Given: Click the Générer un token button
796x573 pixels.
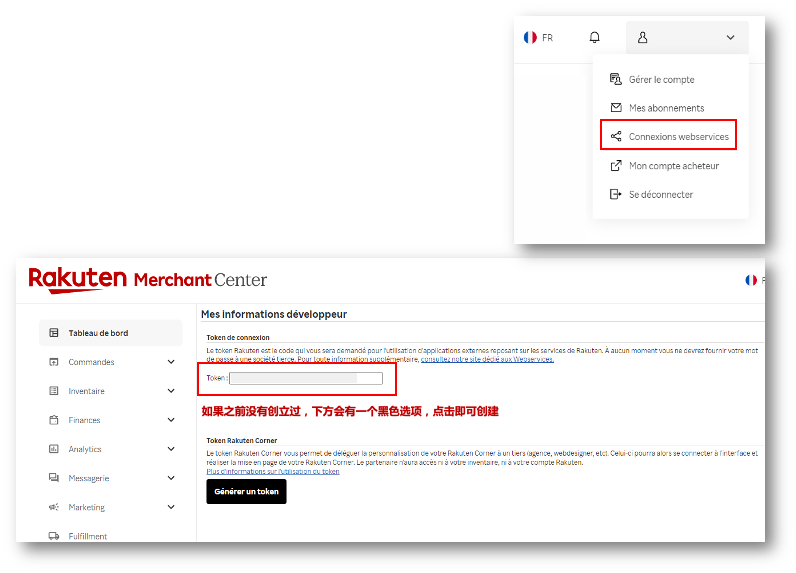Looking at the screenshot, I should 246,491.
